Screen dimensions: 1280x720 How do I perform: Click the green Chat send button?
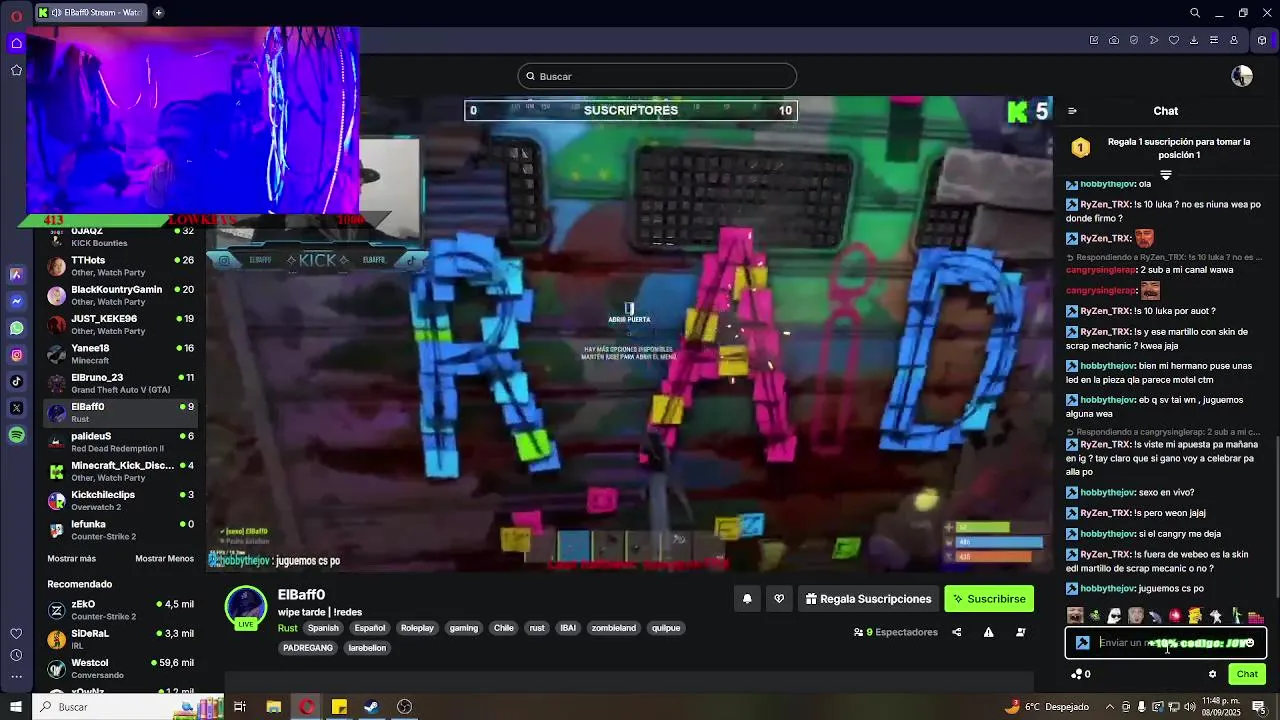tap(1246, 674)
